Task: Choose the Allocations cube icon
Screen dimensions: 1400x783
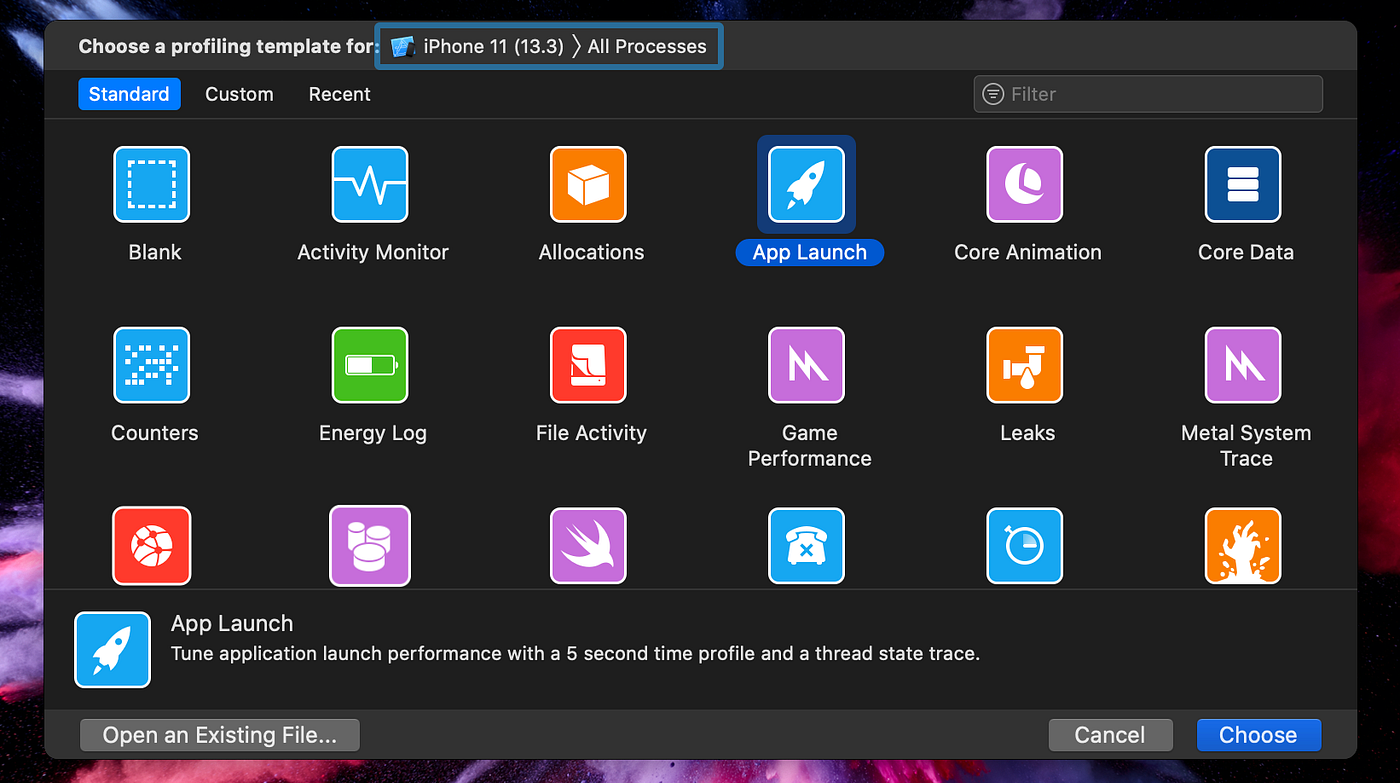Action: click(588, 184)
